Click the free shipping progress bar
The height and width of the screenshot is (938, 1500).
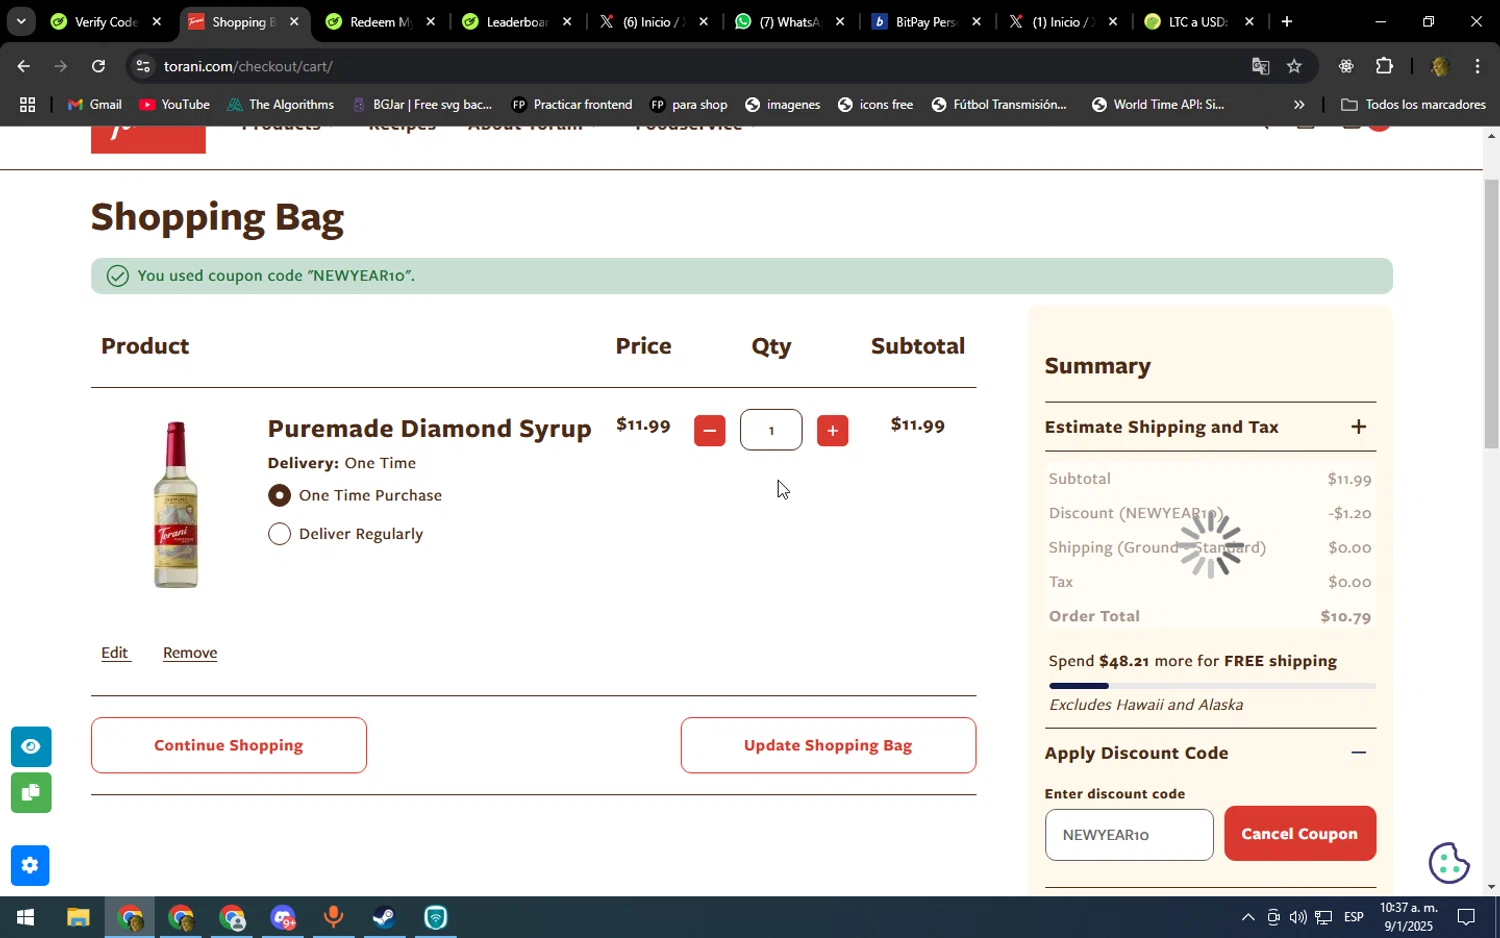(x=1212, y=686)
